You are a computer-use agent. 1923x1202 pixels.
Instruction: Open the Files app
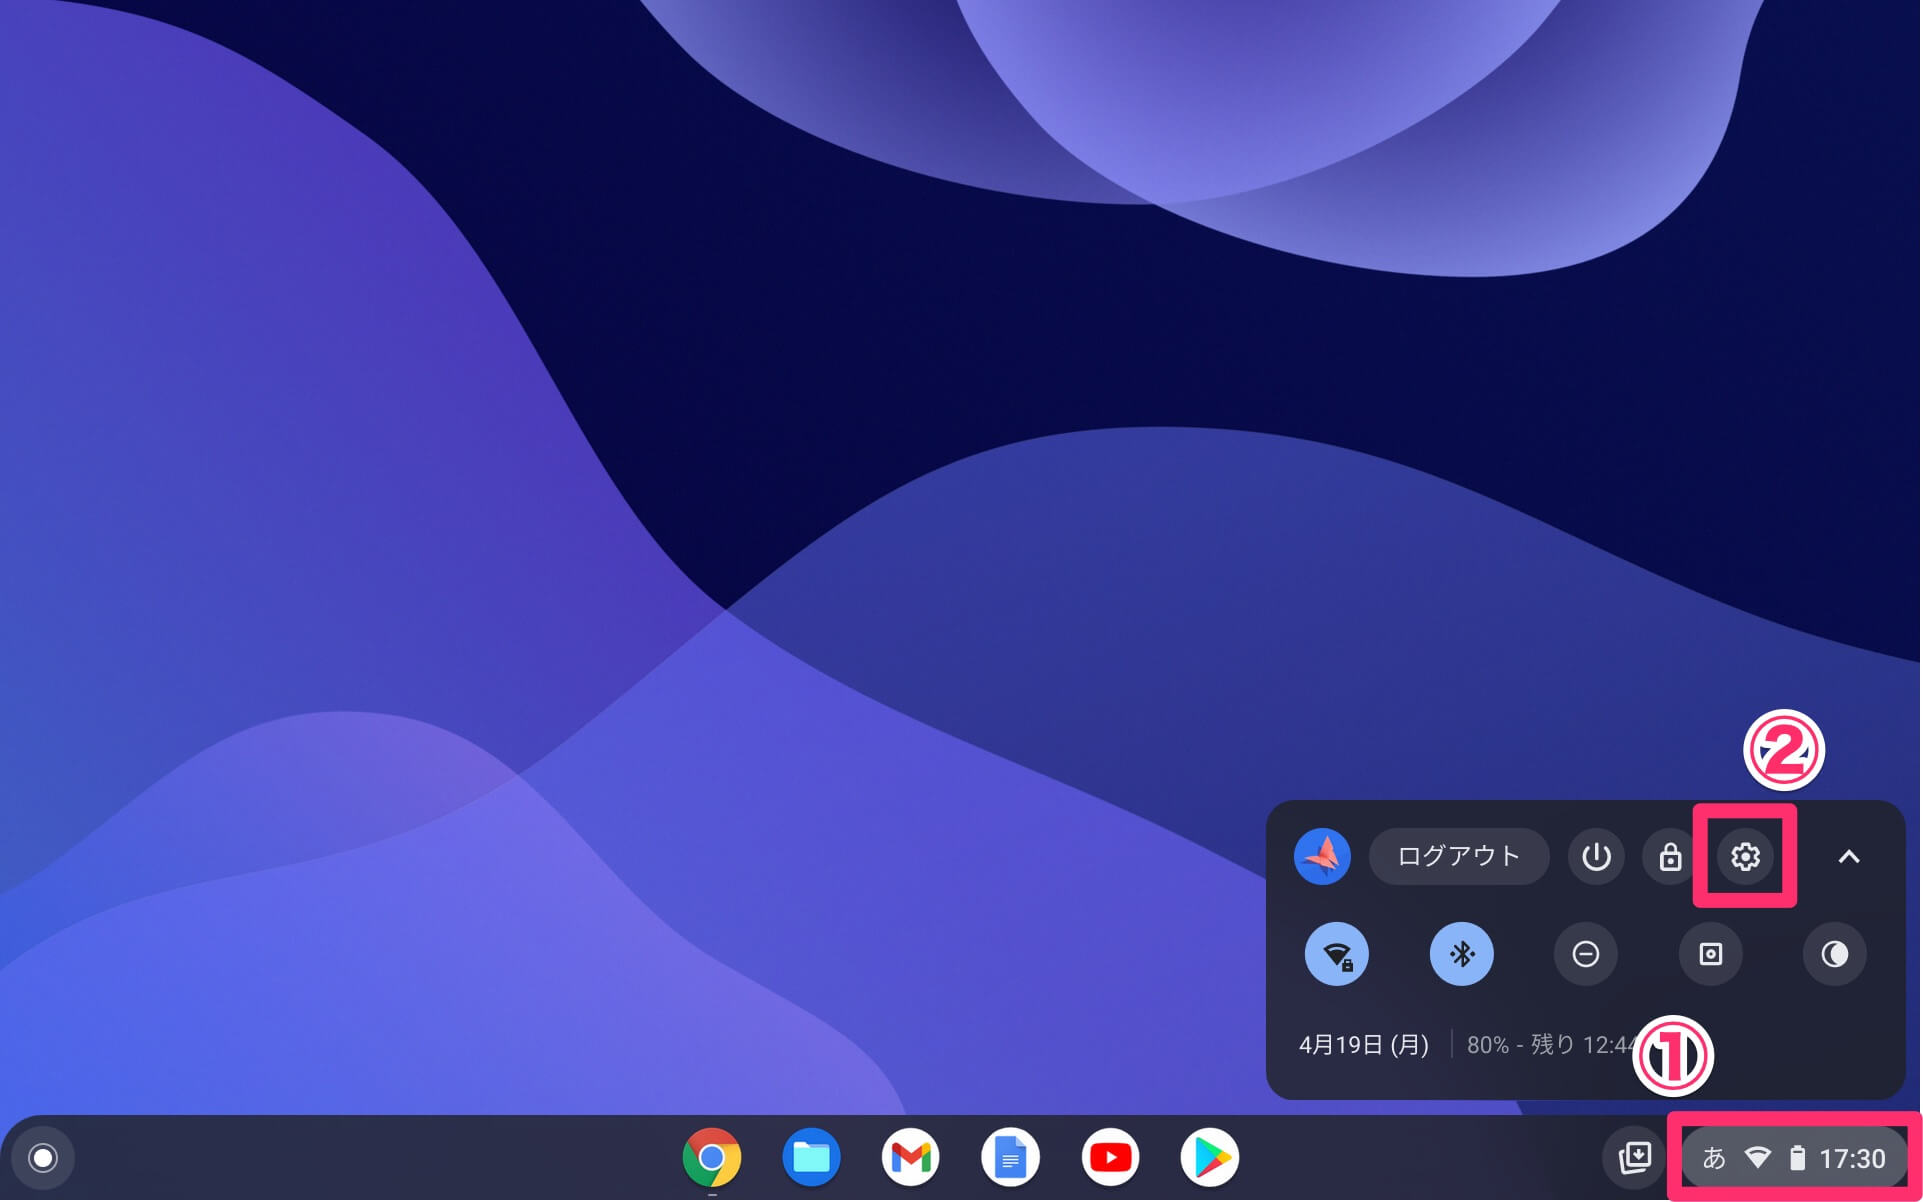[811, 1158]
